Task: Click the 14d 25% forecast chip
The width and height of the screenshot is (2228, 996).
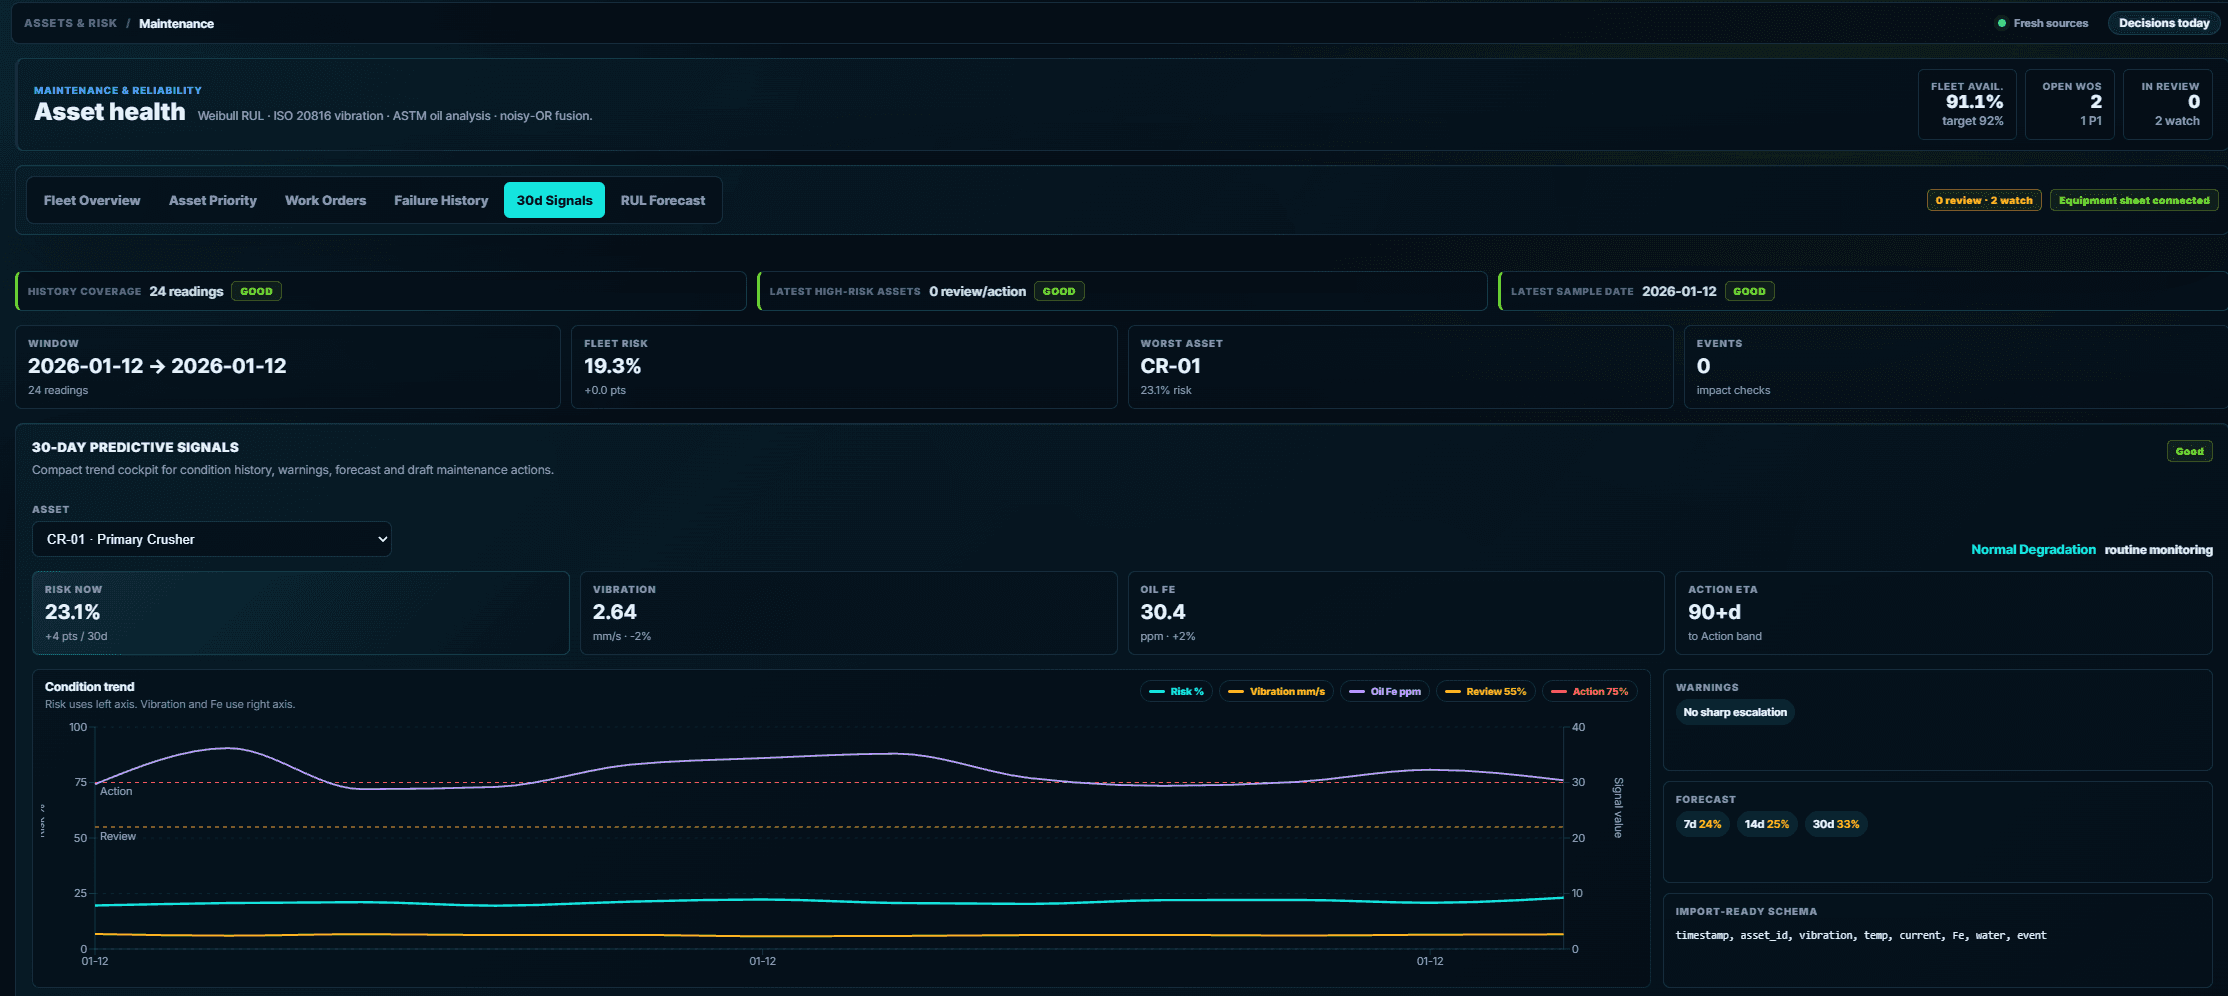Action: point(1767,824)
